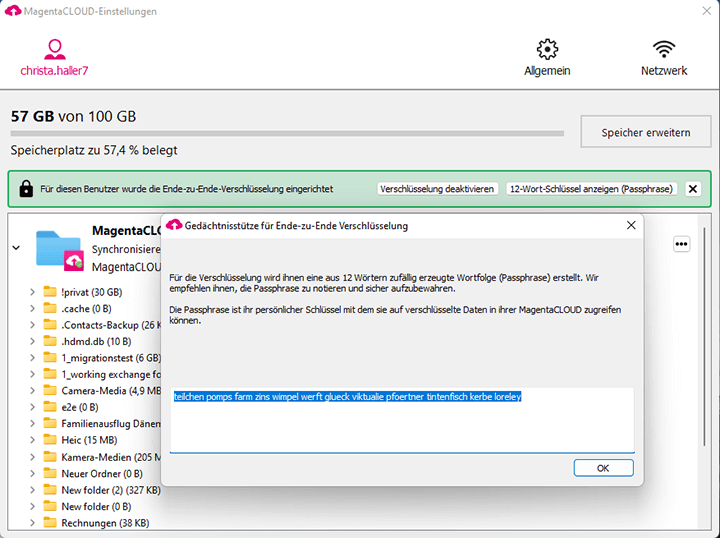Click the MagentaCLOUD sync folder icon

pos(60,251)
